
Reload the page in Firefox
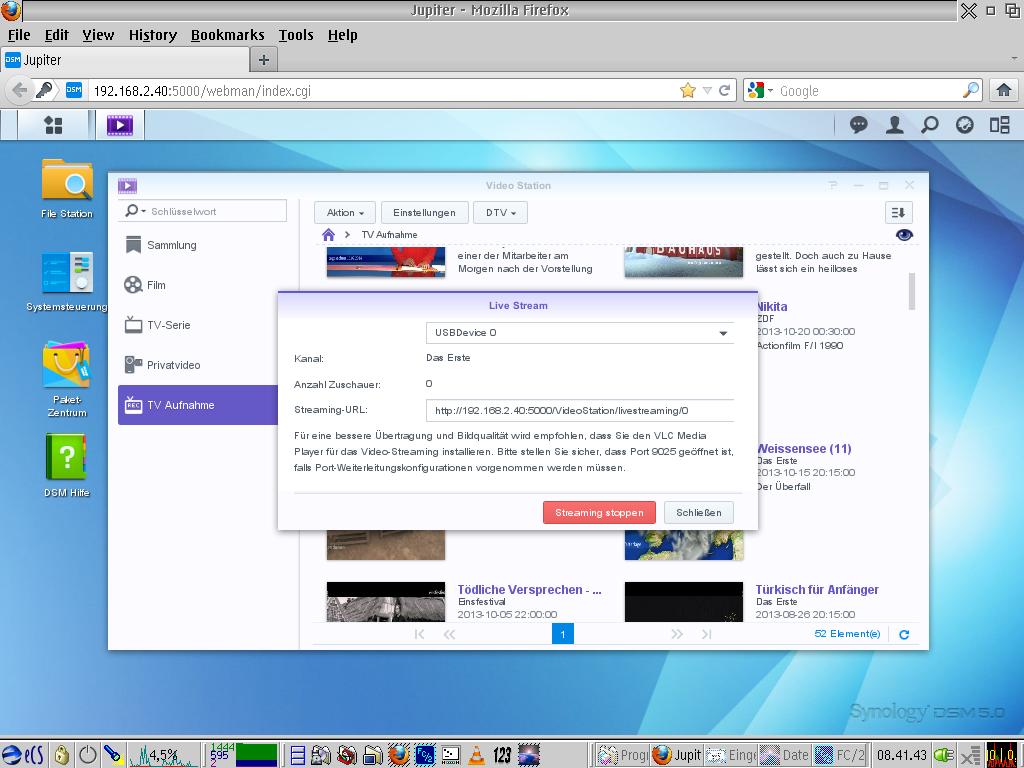(x=724, y=90)
